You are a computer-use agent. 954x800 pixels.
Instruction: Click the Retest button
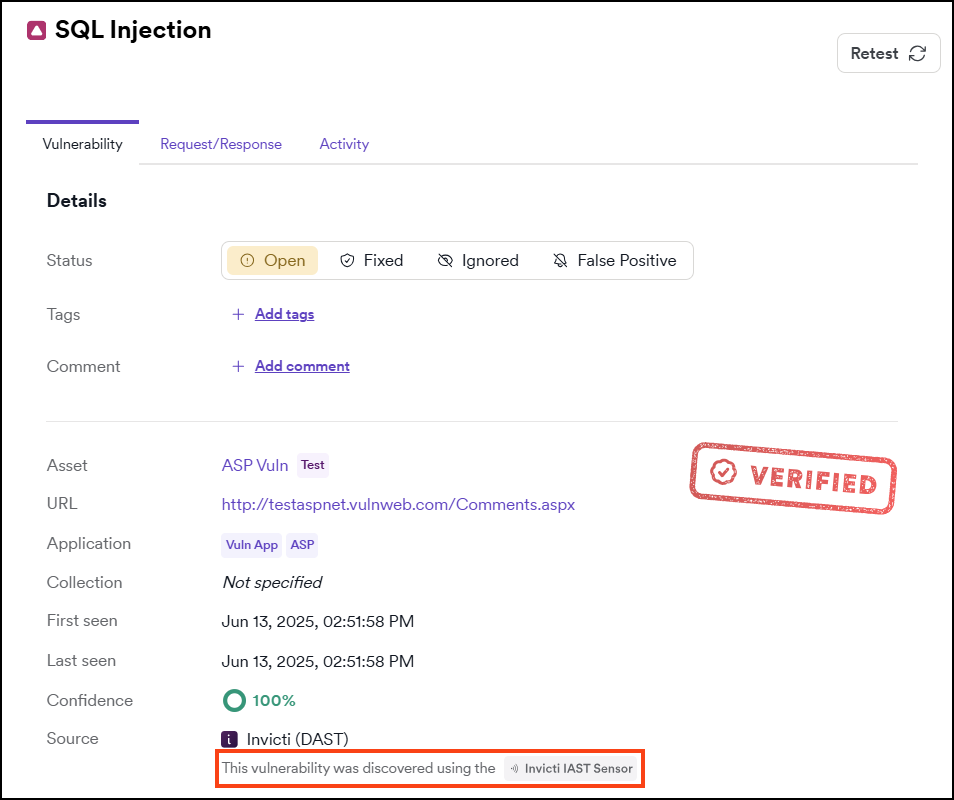[x=888, y=52]
